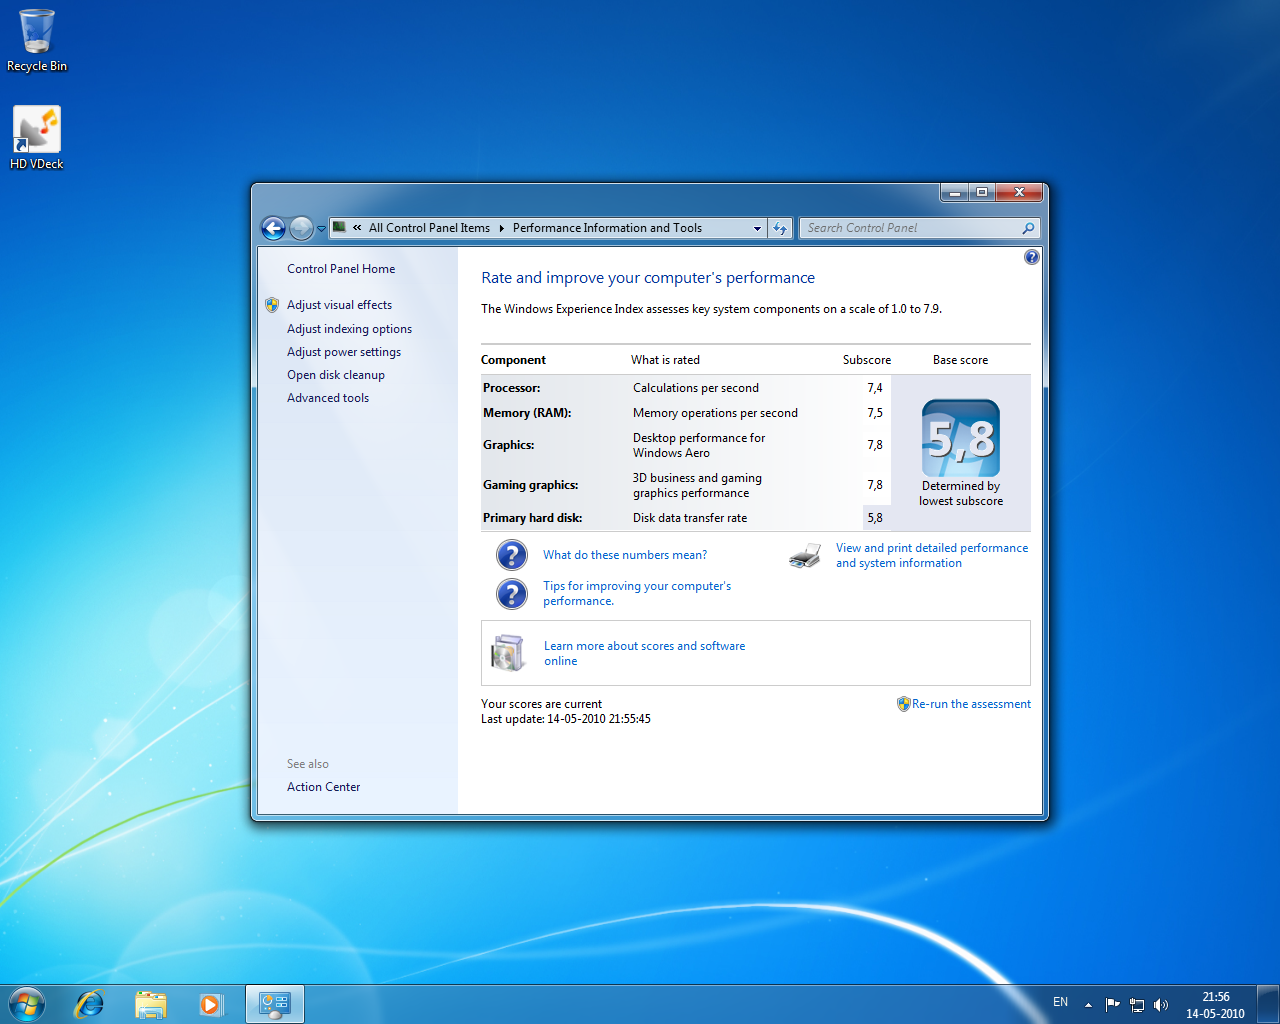This screenshot has height=1024, width=1280.
Task: Open 'What do these numbers mean?' link
Action: click(624, 554)
